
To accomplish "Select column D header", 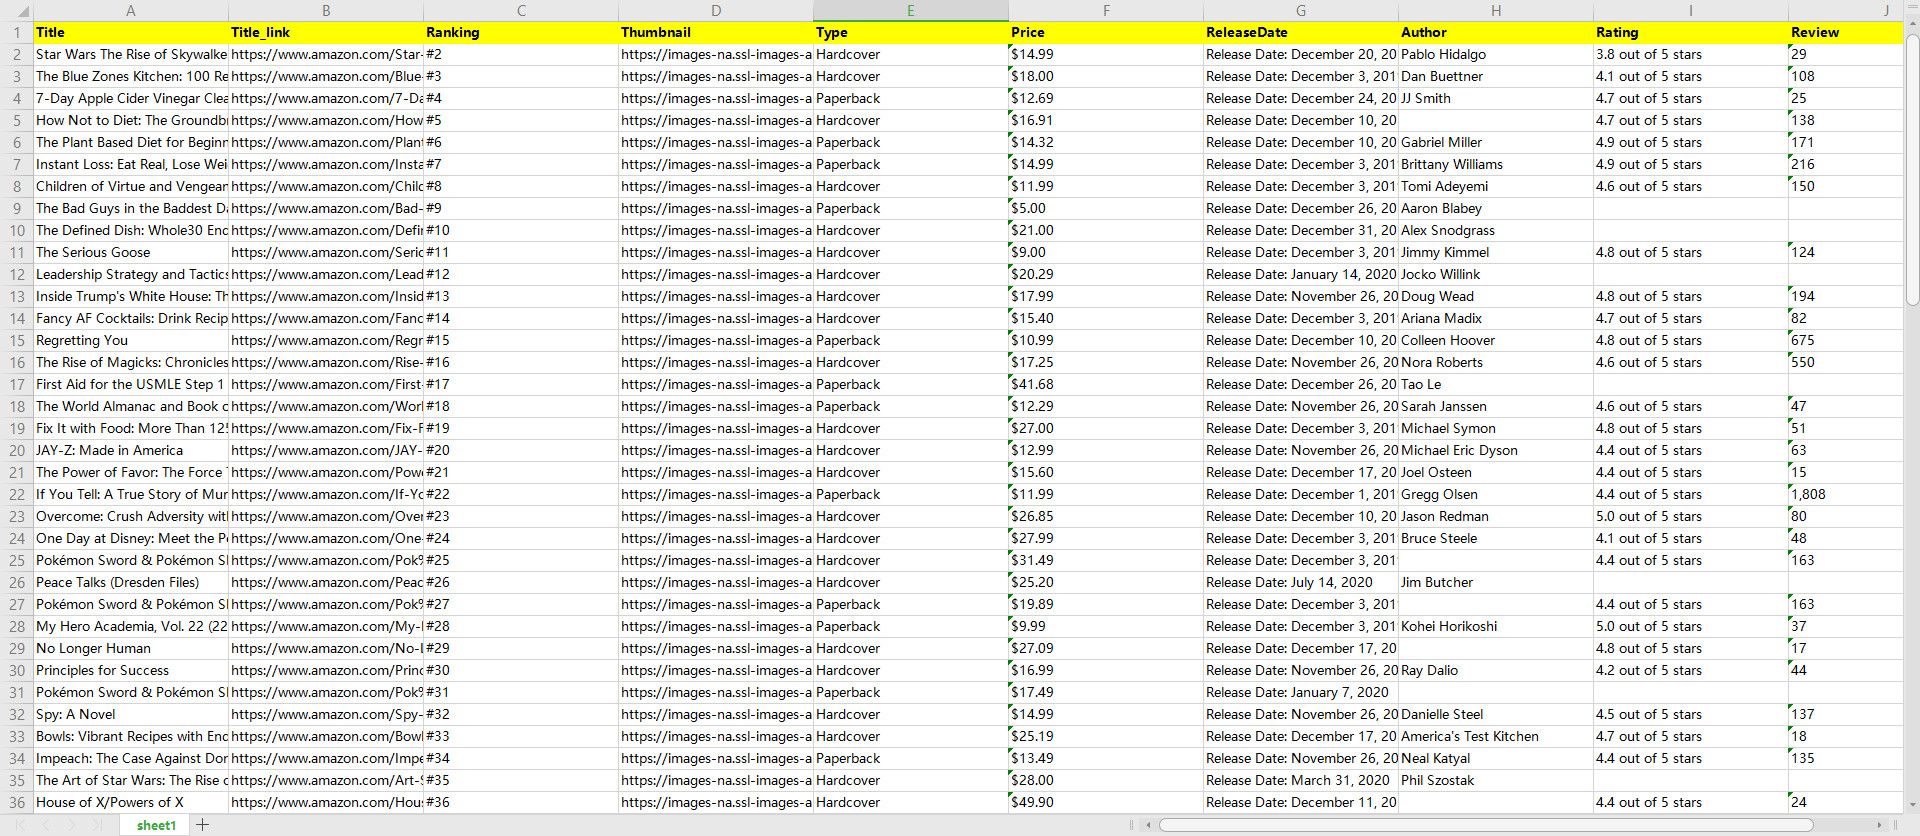I will point(716,10).
